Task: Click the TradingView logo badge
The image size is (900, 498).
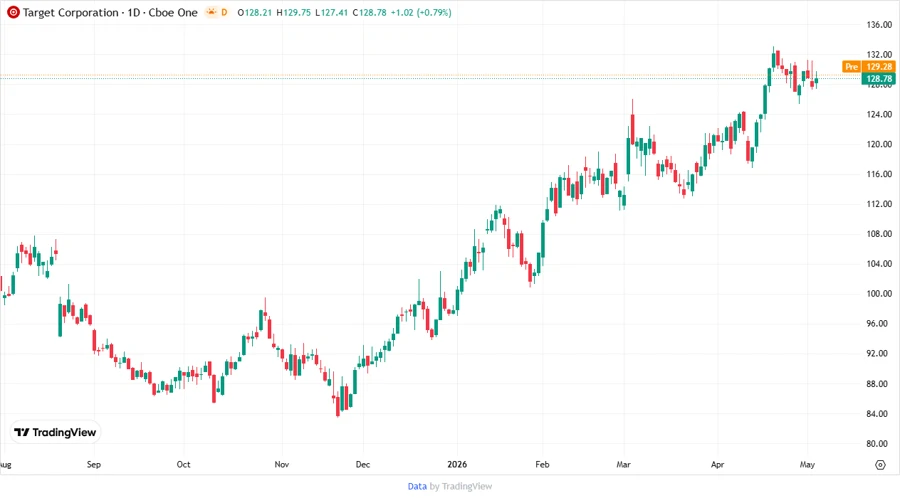Action: [x=56, y=433]
